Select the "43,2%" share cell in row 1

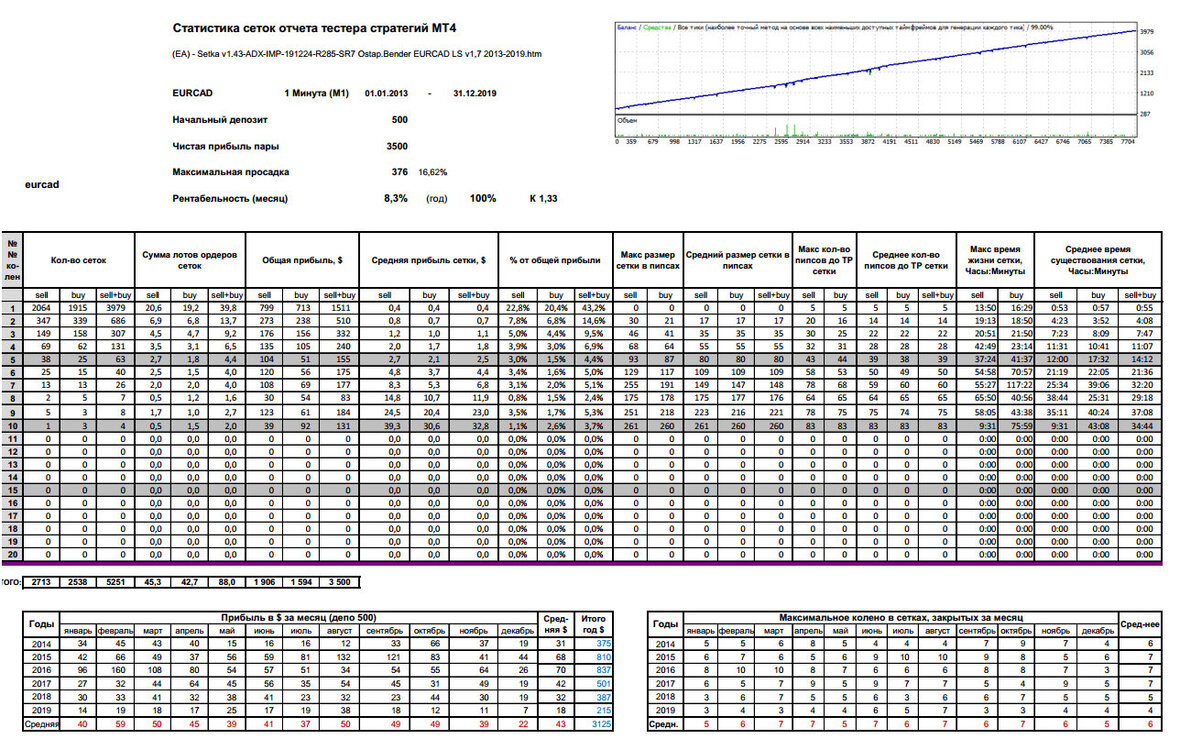click(592, 308)
